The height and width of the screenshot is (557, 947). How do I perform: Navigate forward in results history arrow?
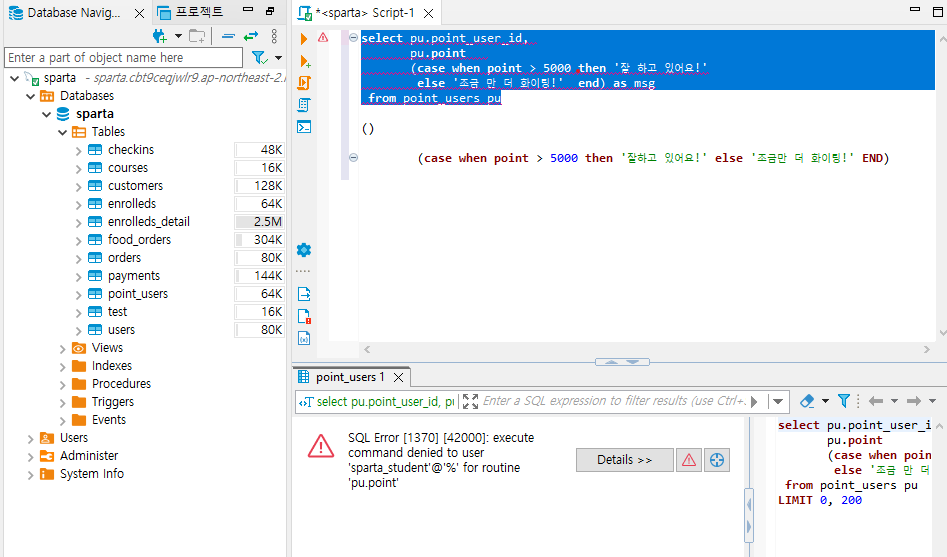[914, 401]
